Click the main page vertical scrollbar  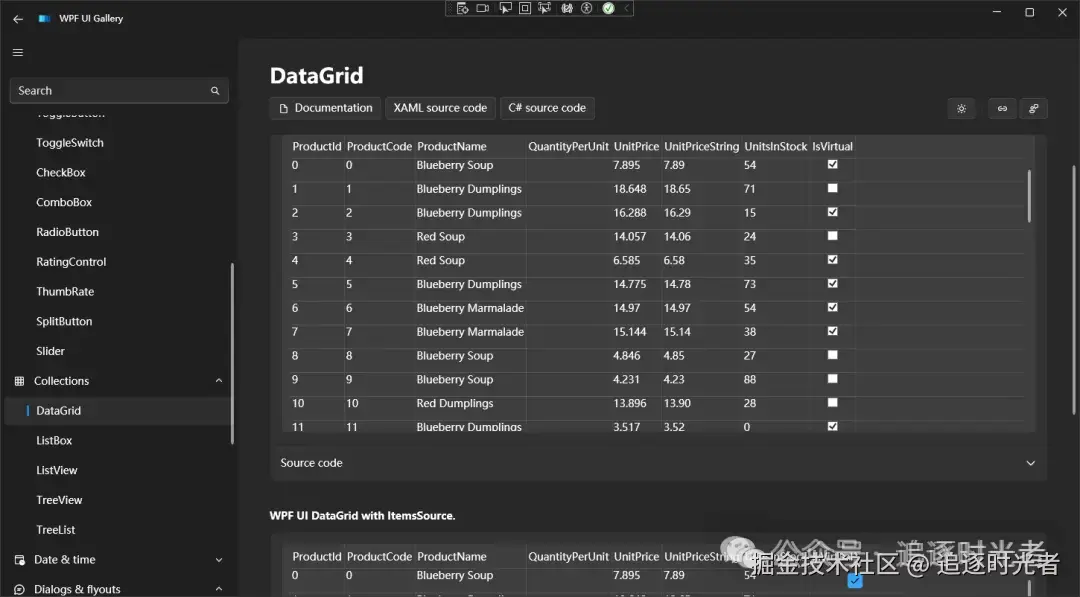[x=1074, y=289]
